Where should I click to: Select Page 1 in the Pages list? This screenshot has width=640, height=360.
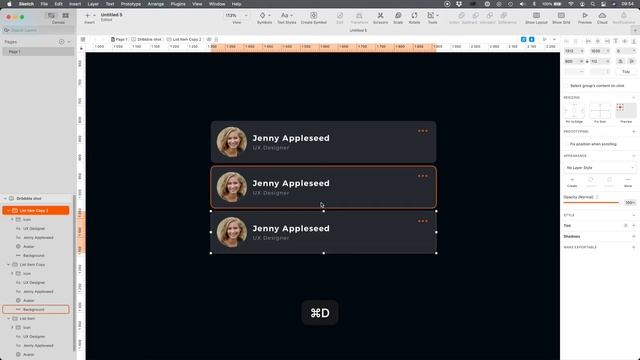tap(38, 52)
